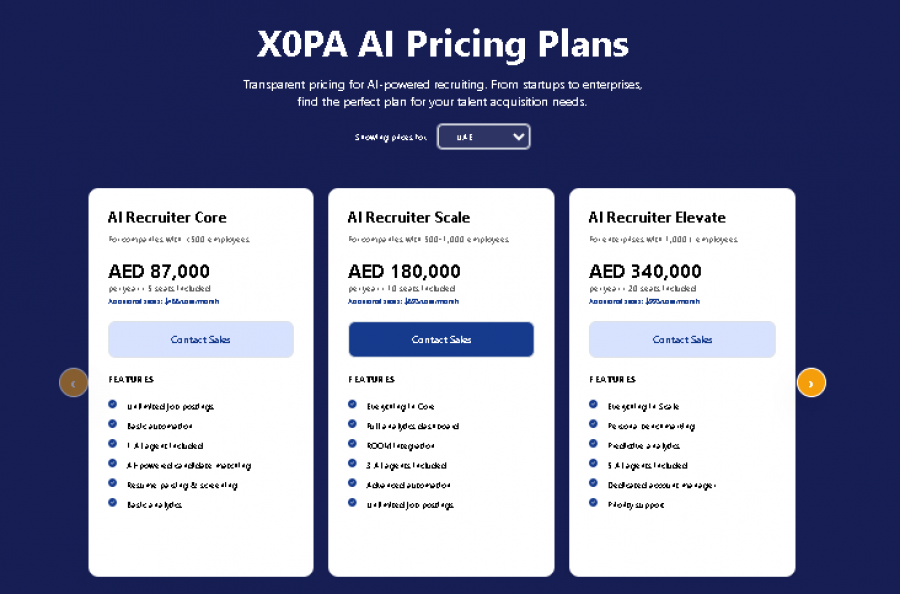This screenshot has height=594, width=900.
Task: Click Contact Sales for AI Recruiter Scale
Action: click(x=441, y=339)
